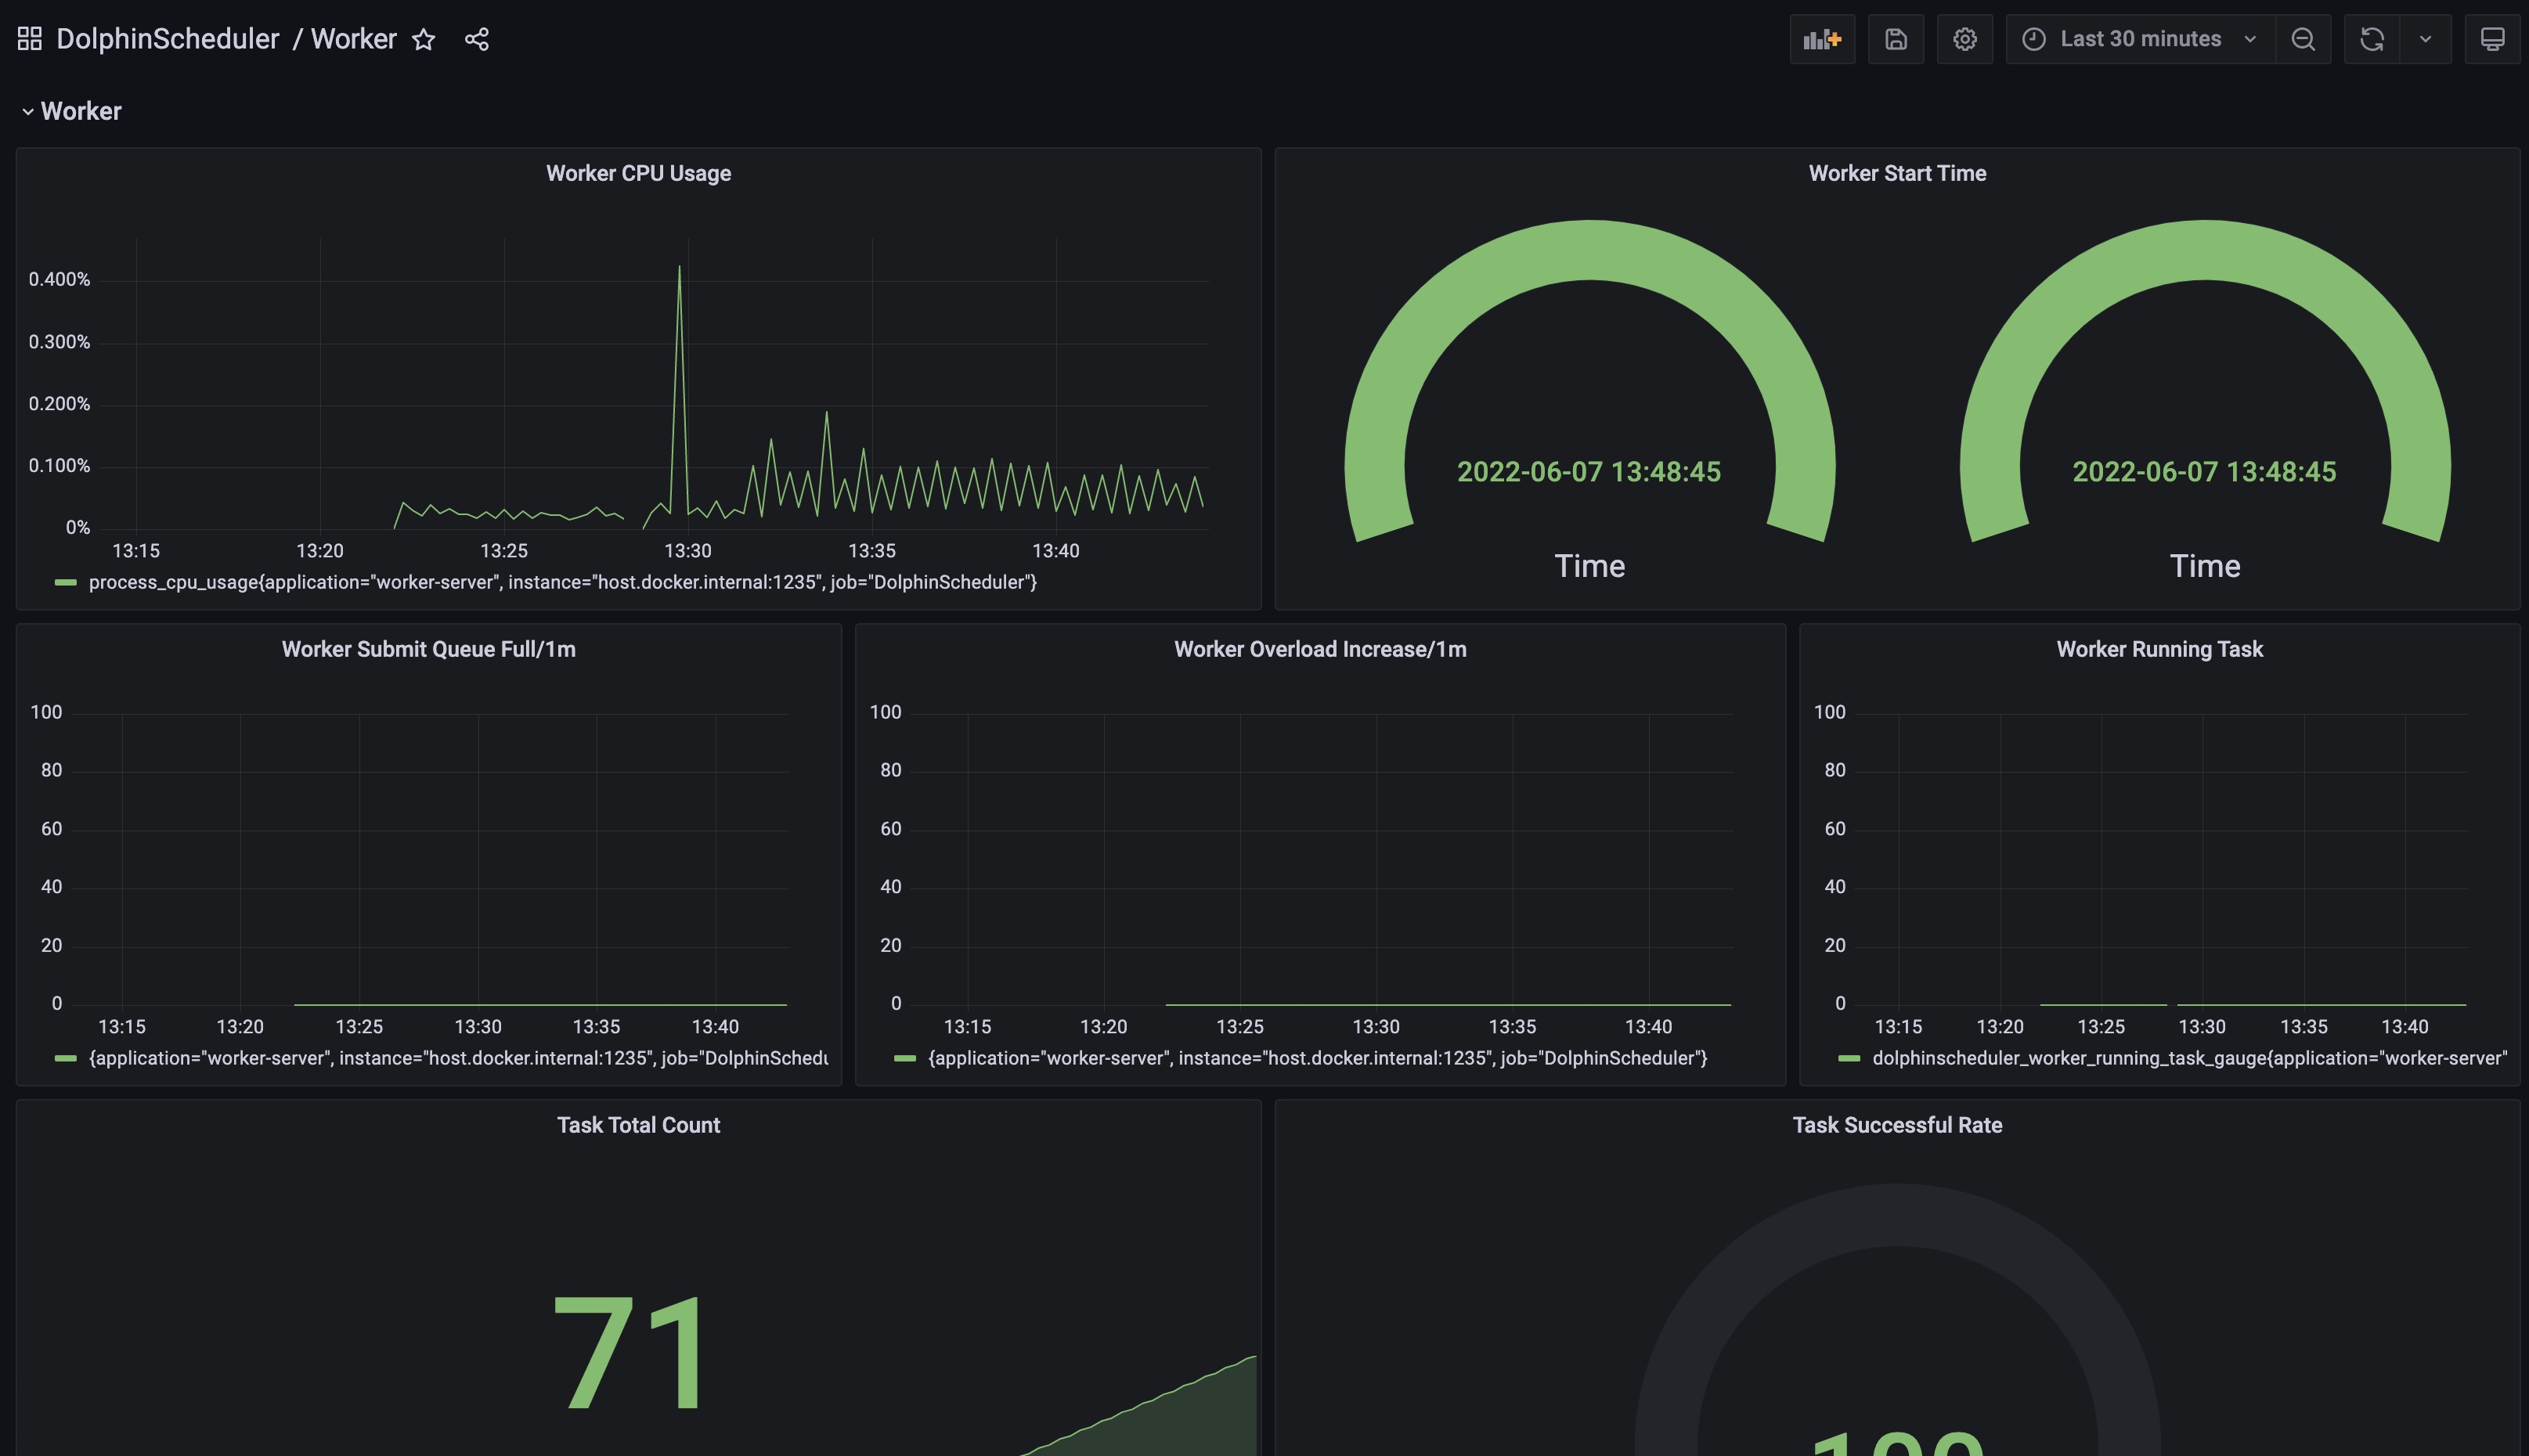Click Worker Submit Queue Full legend color swatch
2529x1456 pixels.
66,1058
